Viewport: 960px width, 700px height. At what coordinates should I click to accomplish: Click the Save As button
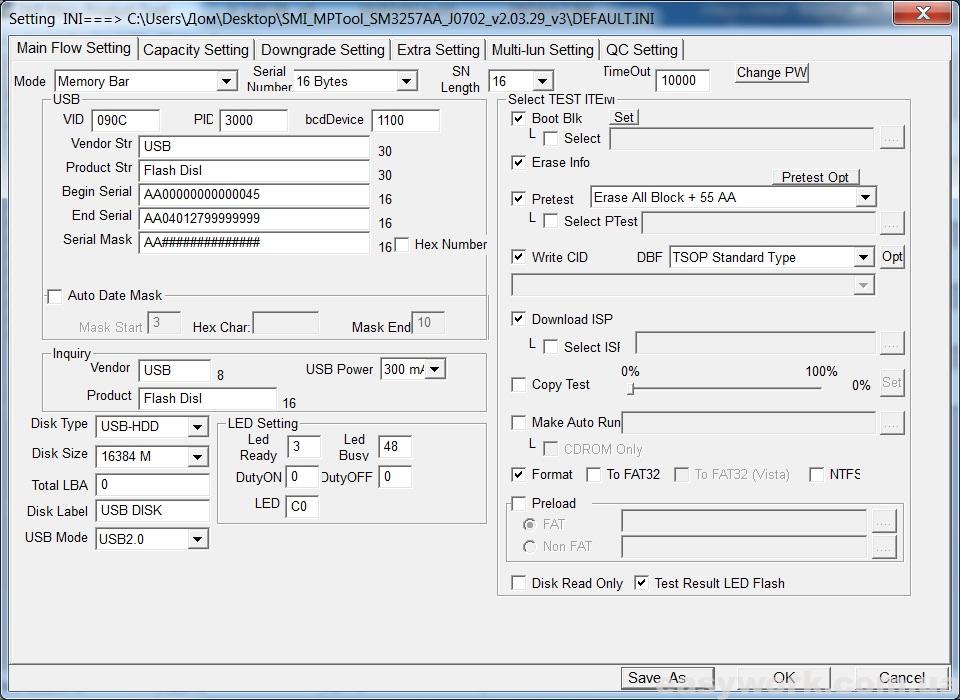point(667,677)
